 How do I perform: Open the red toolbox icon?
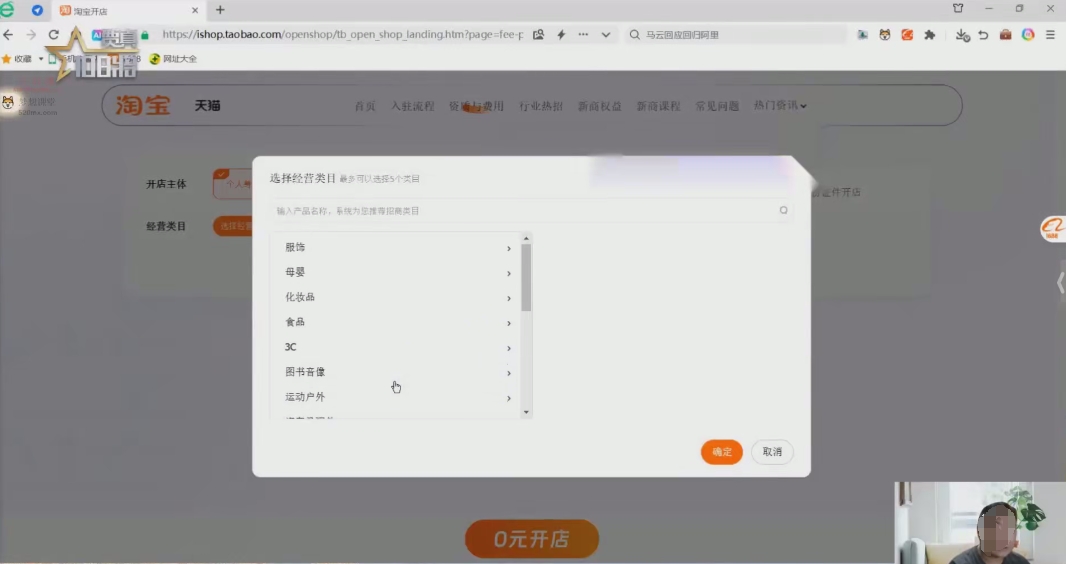coord(1005,35)
